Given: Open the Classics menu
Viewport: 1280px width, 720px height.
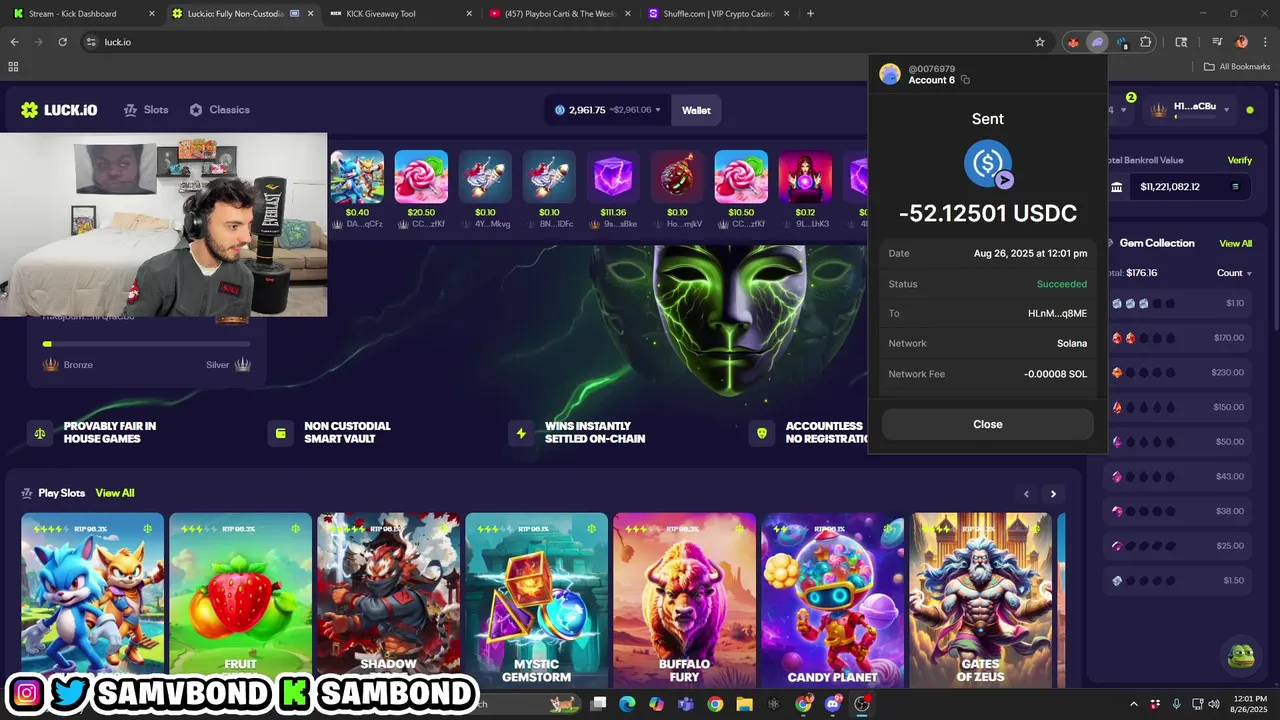Looking at the screenshot, I should [220, 110].
